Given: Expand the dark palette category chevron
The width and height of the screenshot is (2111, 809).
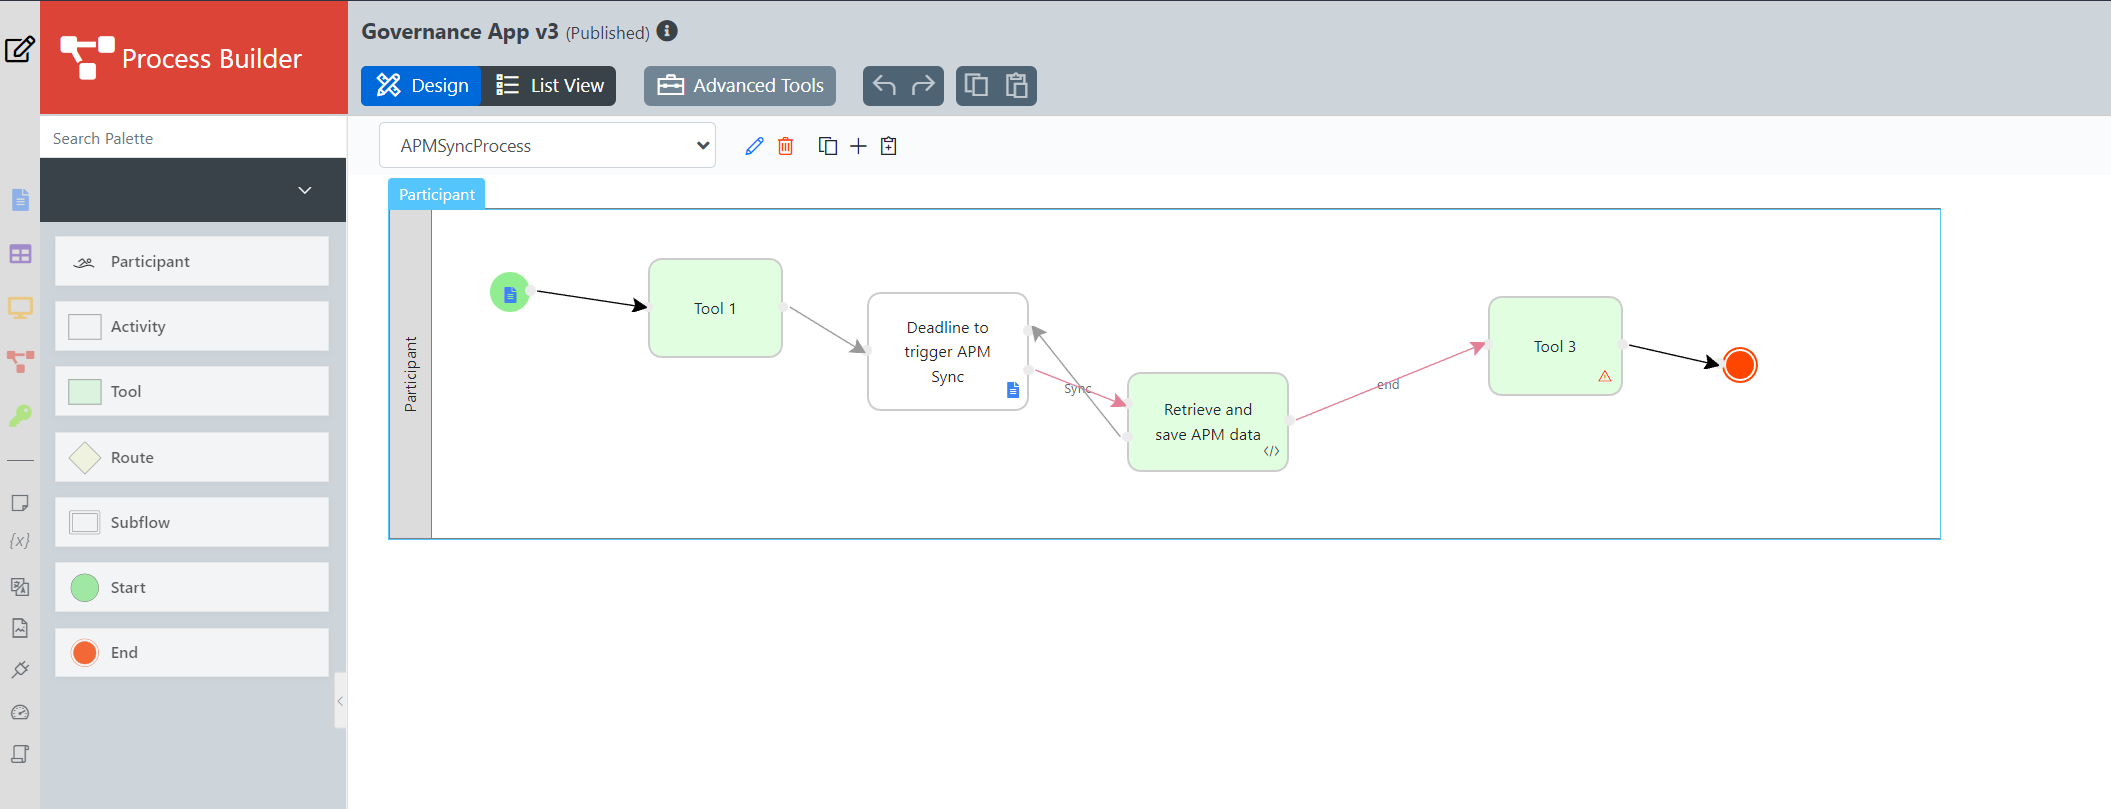Looking at the screenshot, I should pyautogui.click(x=305, y=190).
